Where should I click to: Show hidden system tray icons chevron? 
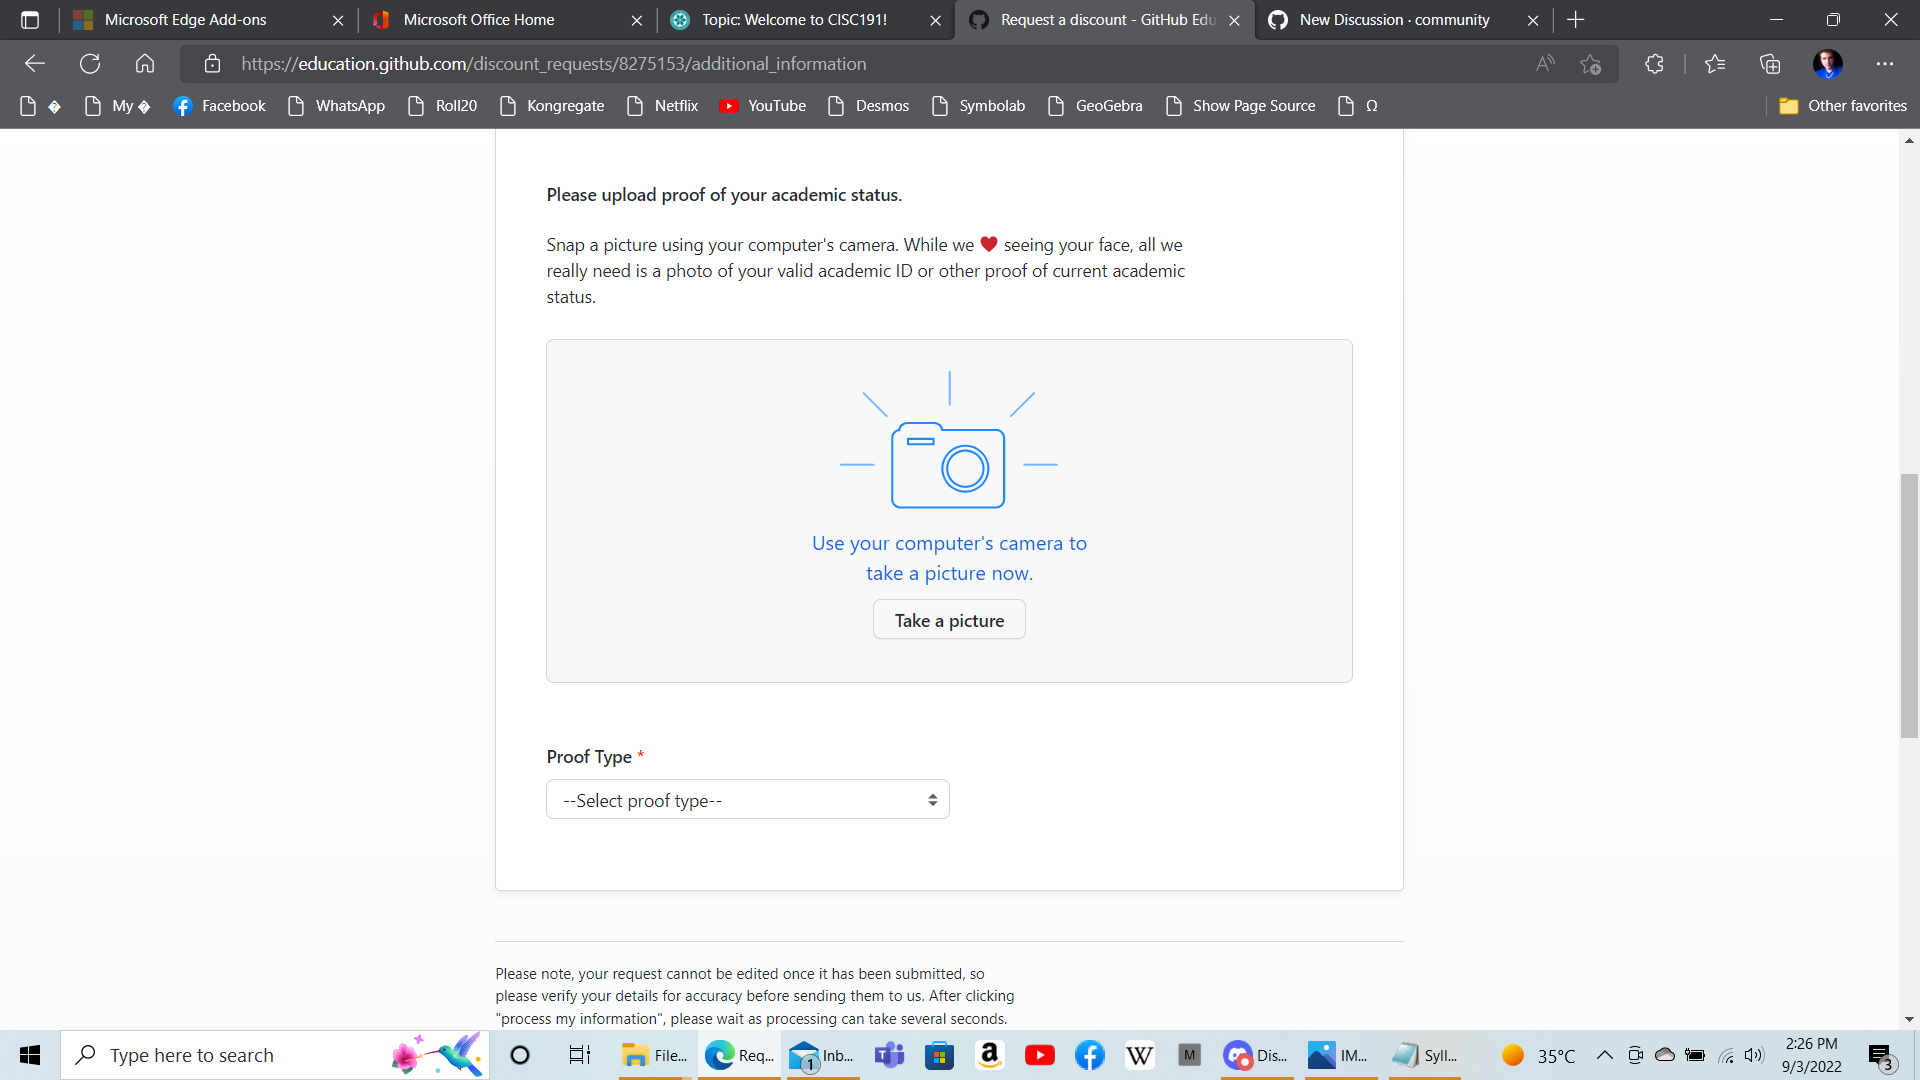1604,1055
